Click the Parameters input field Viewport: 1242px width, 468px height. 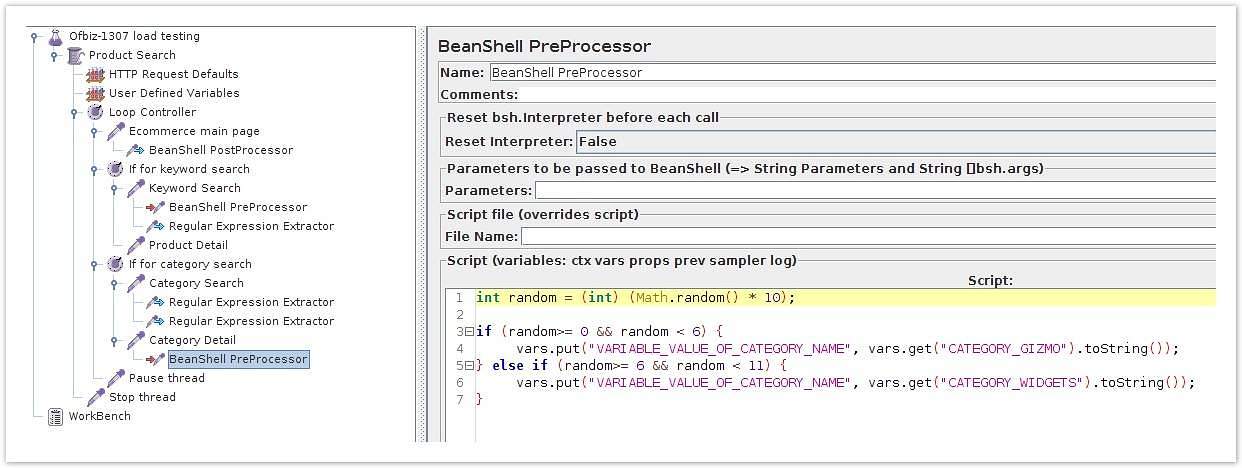point(875,190)
